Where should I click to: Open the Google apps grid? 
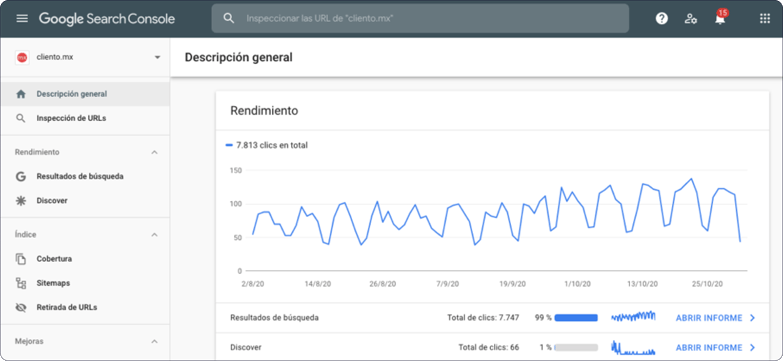click(765, 18)
